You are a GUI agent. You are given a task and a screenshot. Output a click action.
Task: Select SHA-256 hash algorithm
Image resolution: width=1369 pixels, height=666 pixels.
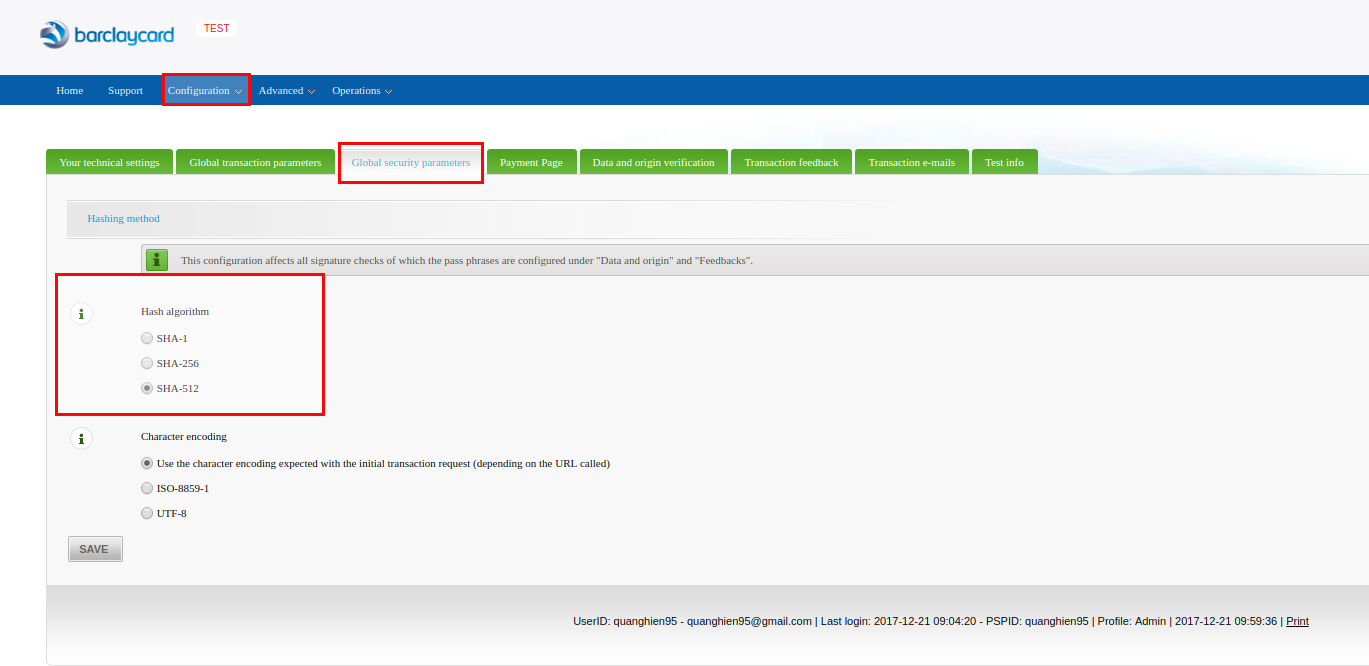pos(147,363)
